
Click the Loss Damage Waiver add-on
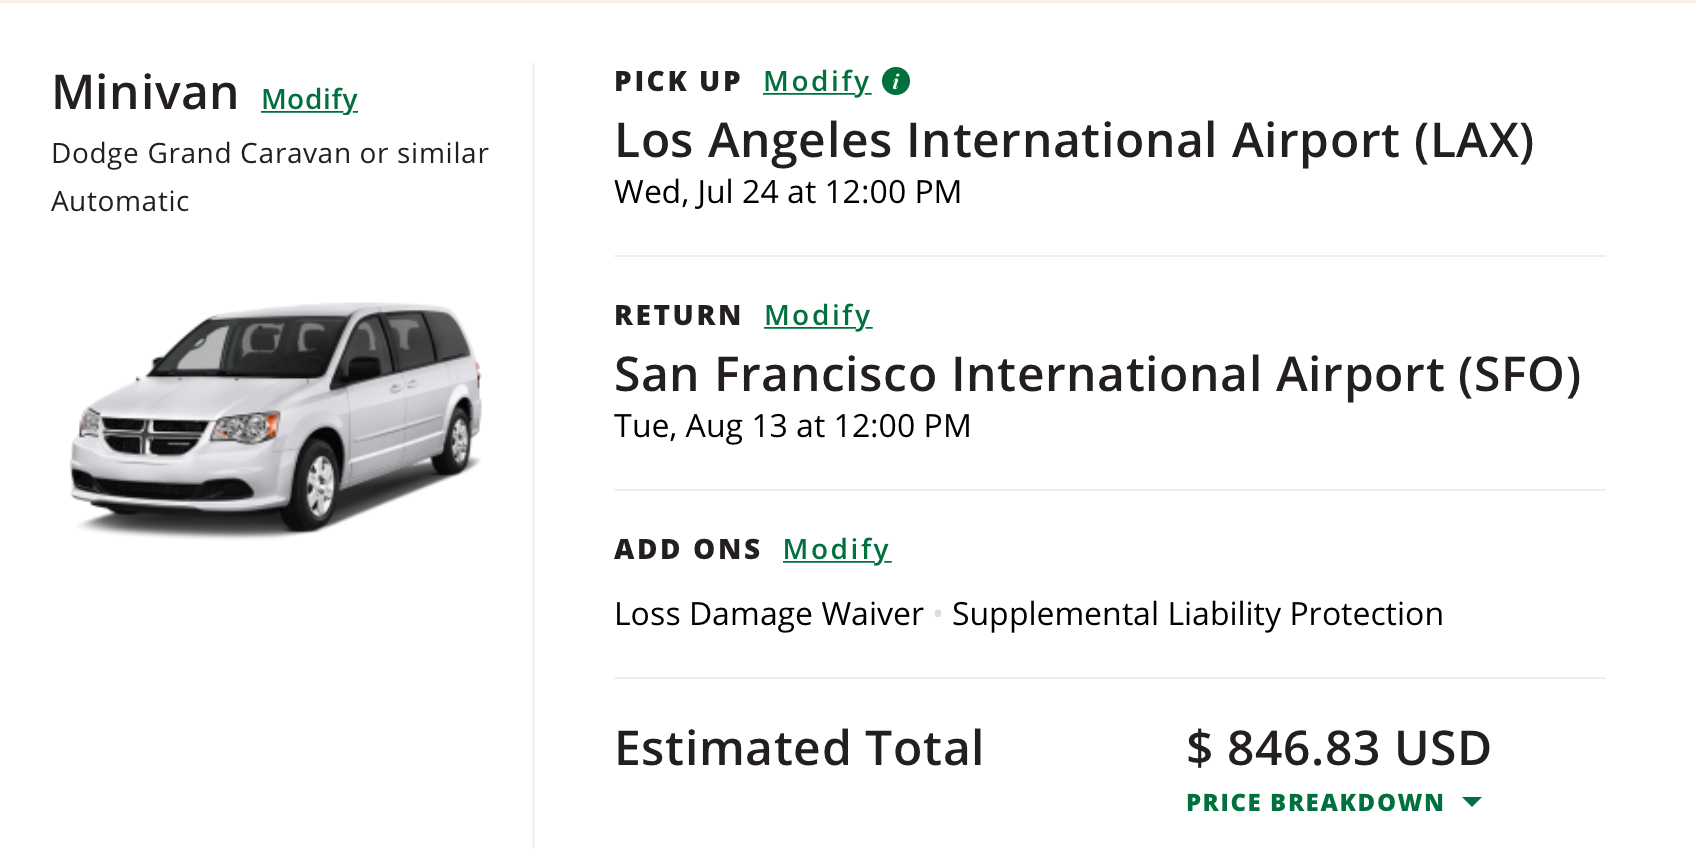click(x=768, y=613)
